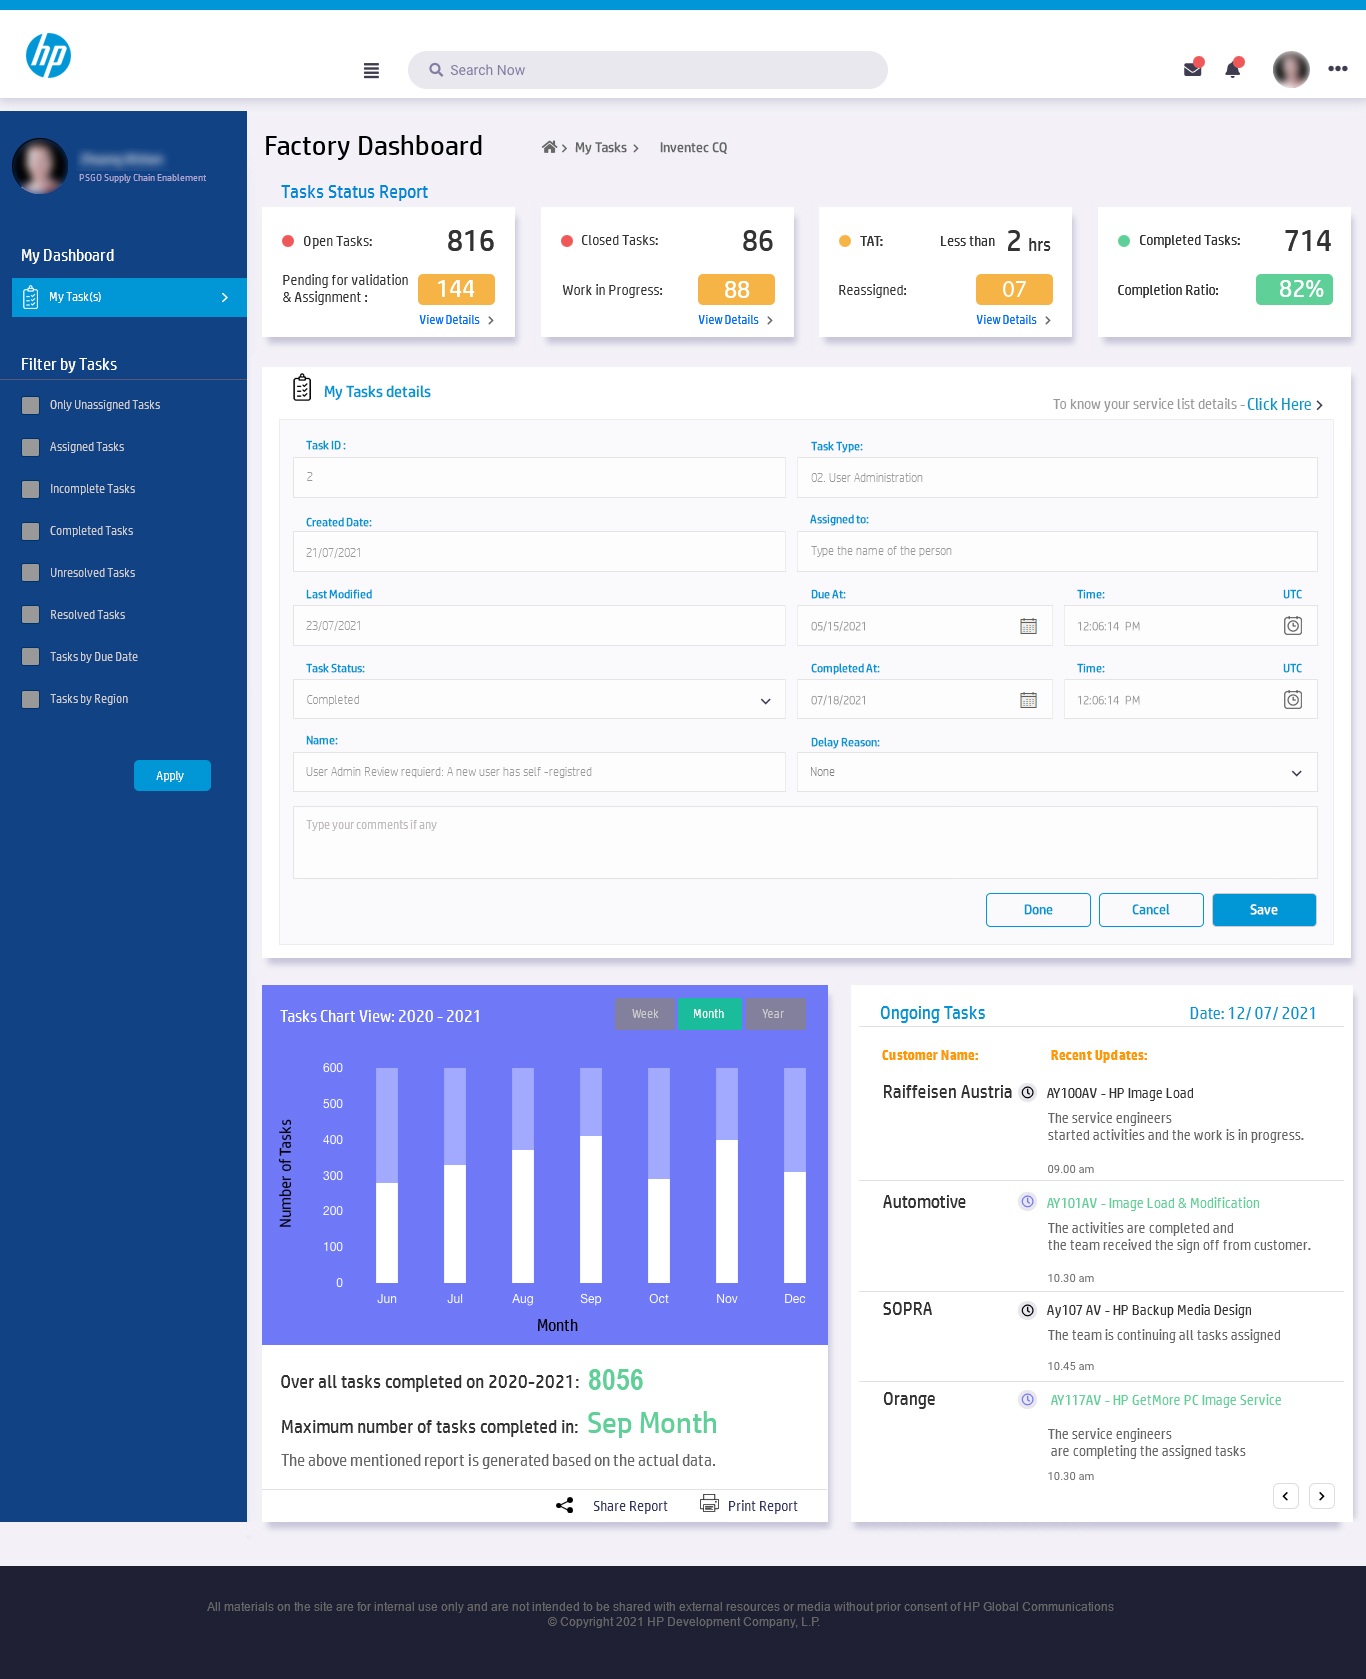The image size is (1366, 1679).
Task: Click the Share Report icon
Action: pyautogui.click(x=564, y=1505)
